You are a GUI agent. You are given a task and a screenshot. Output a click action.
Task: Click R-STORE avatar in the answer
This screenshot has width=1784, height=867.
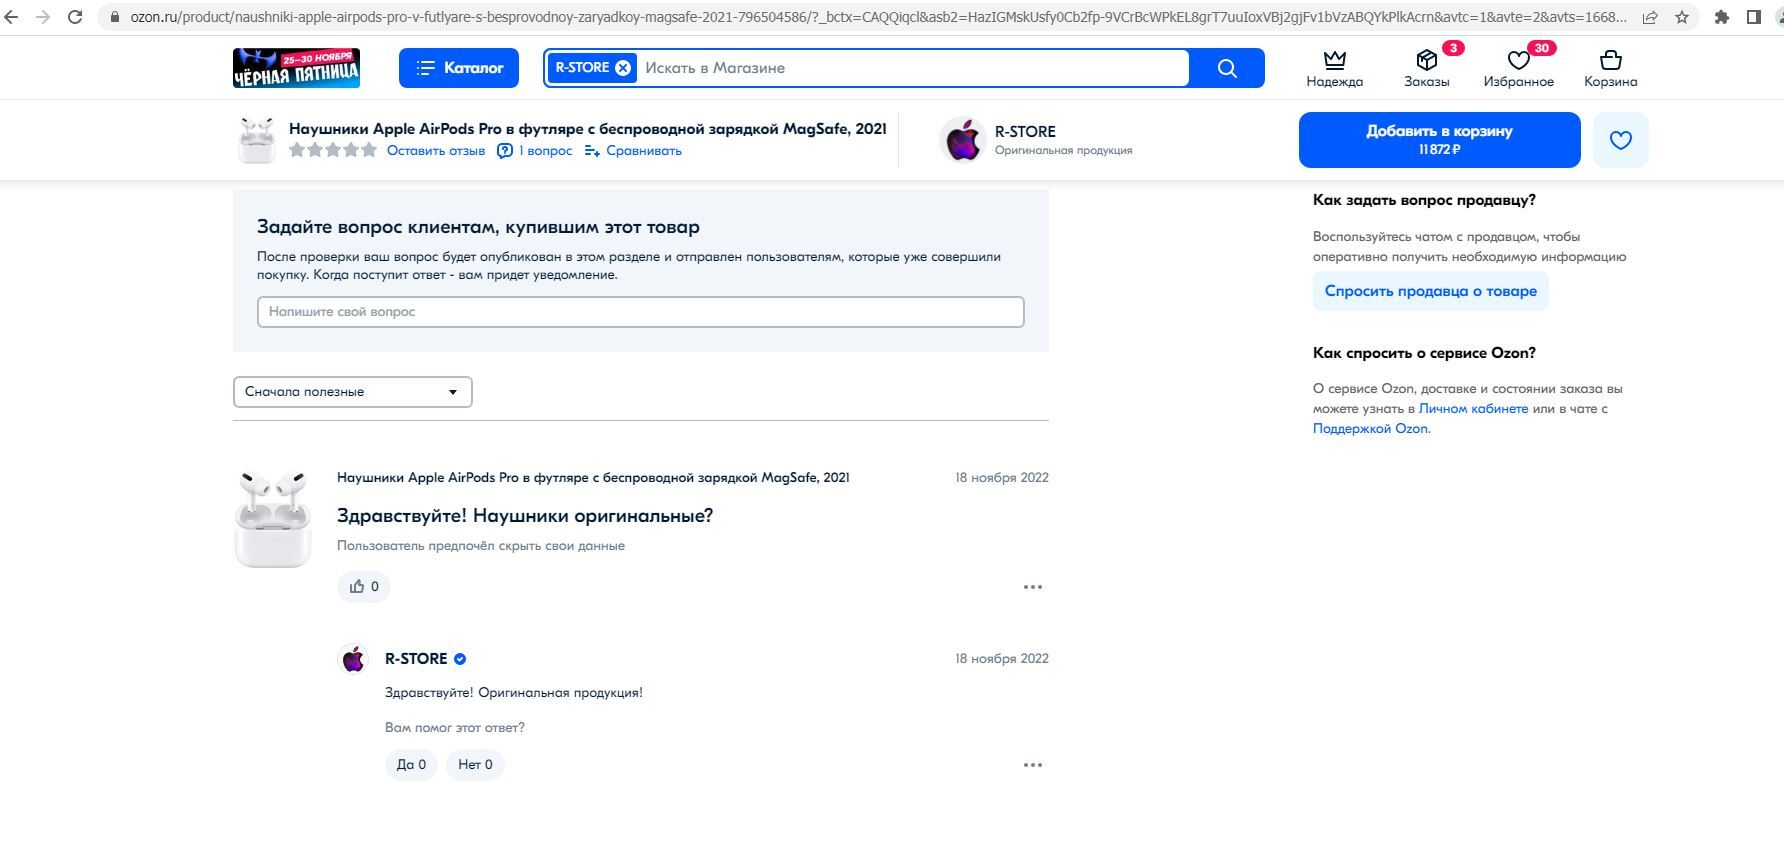click(x=353, y=659)
